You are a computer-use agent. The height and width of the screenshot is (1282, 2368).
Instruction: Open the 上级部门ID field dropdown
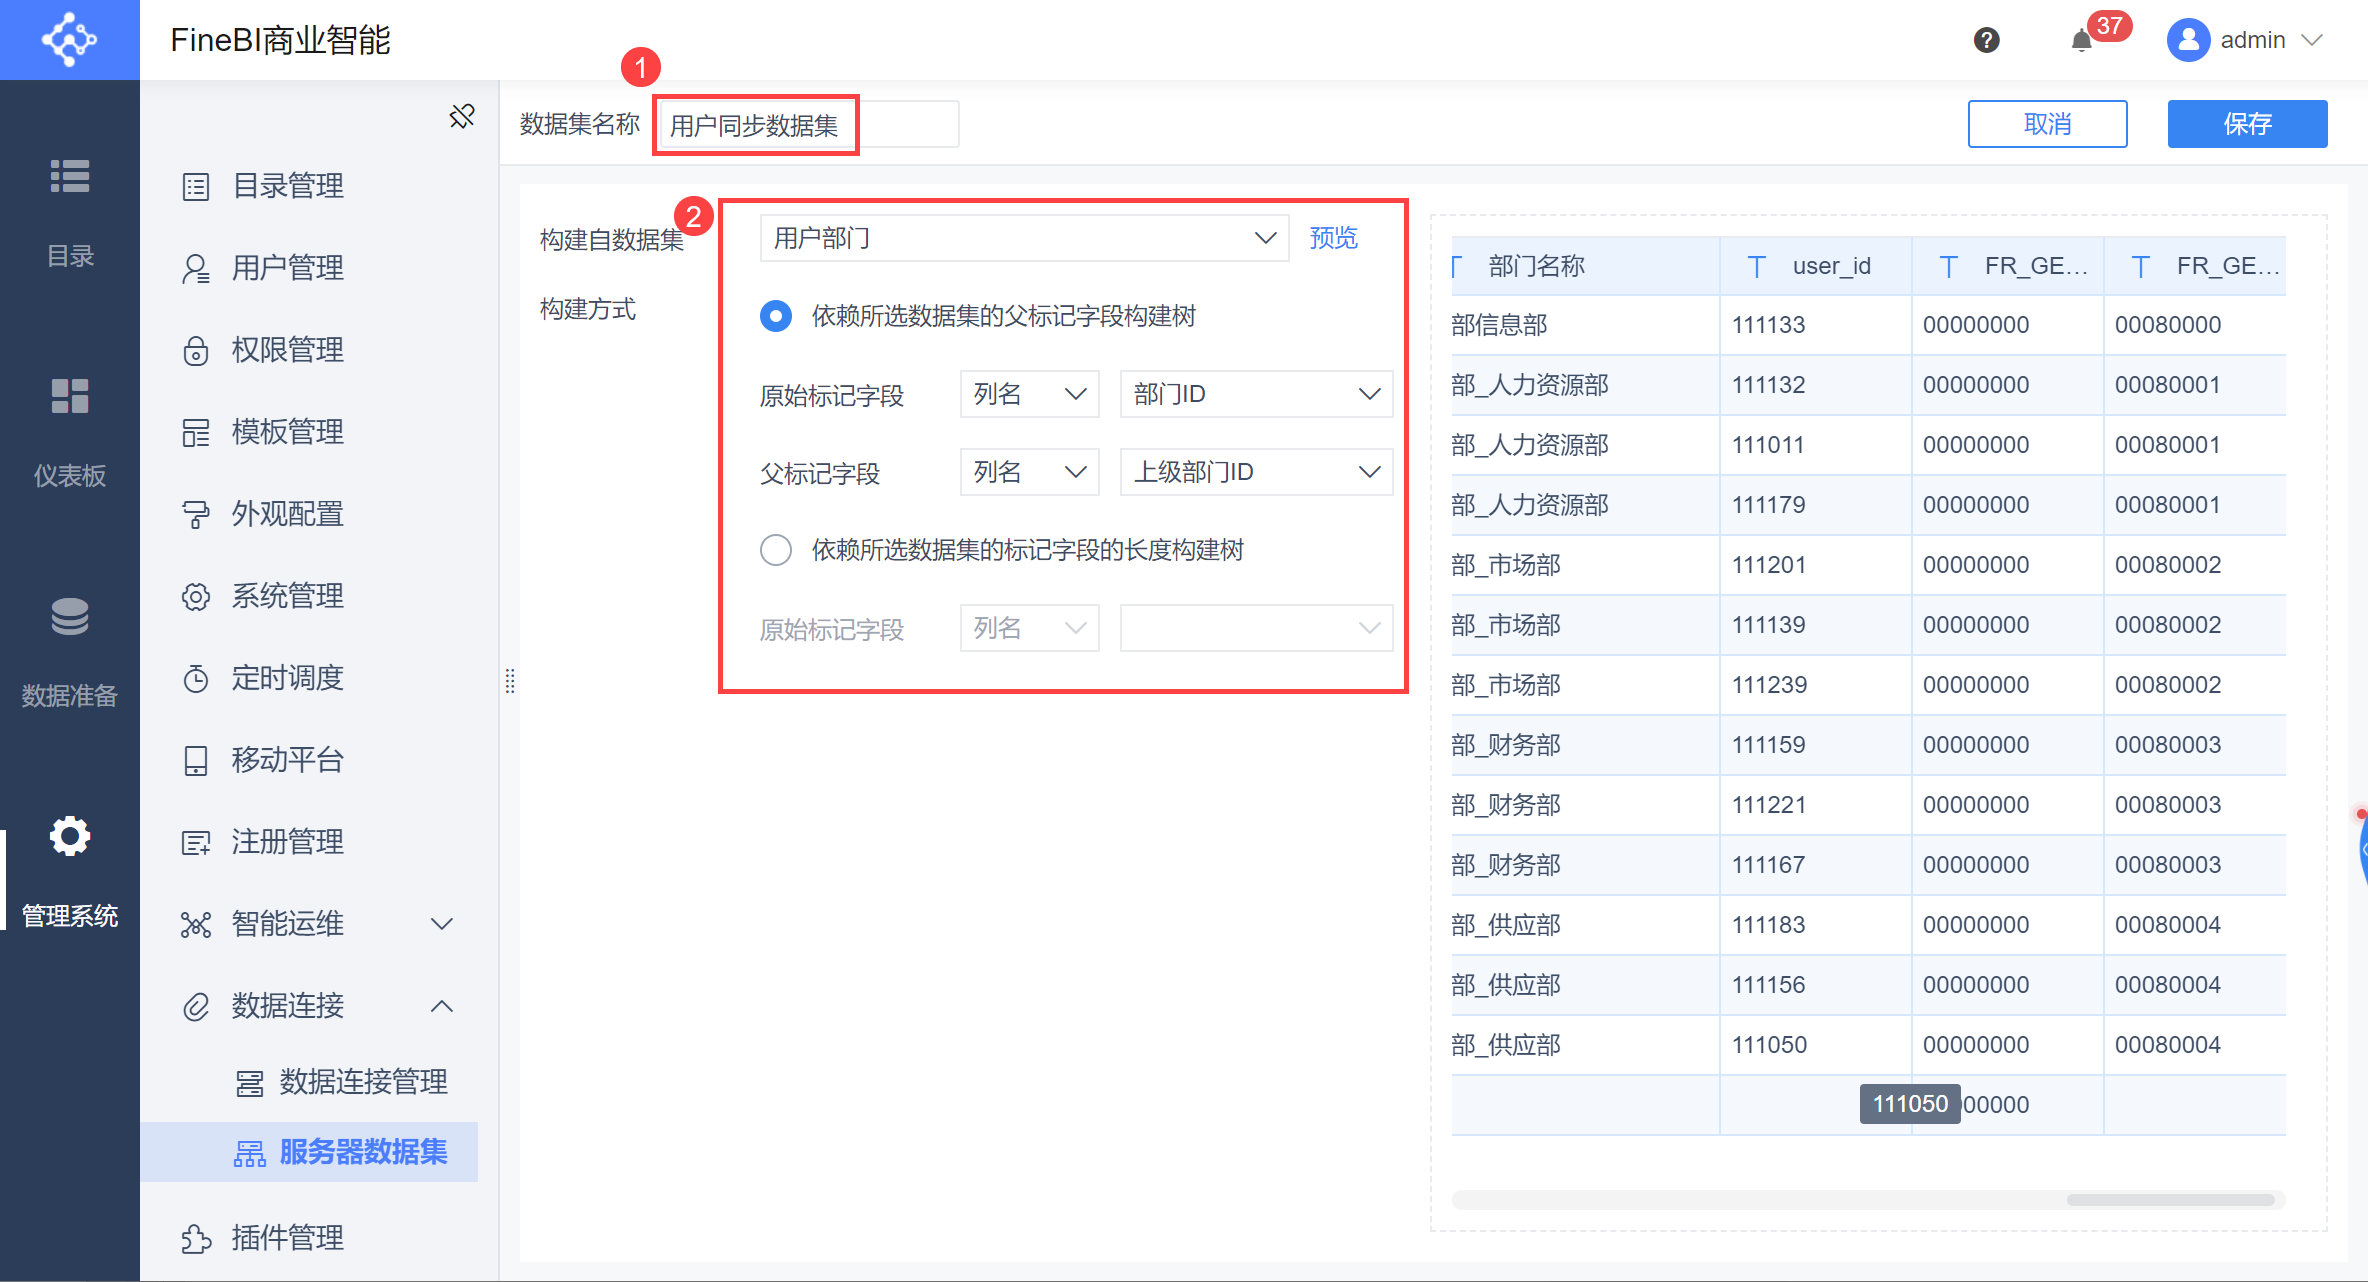1255,471
